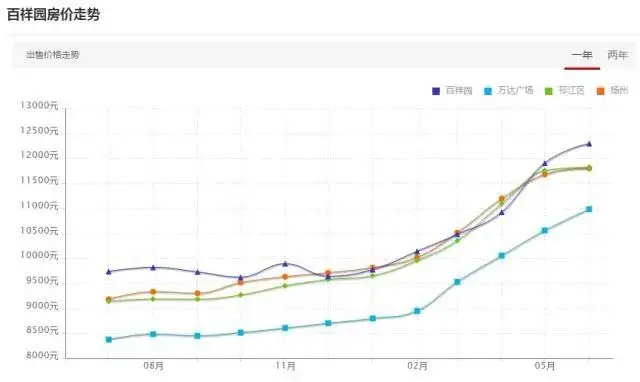The image size is (640, 382).
Task: Click 百祥园 triangle data point at 08月
Action: pos(153,268)
